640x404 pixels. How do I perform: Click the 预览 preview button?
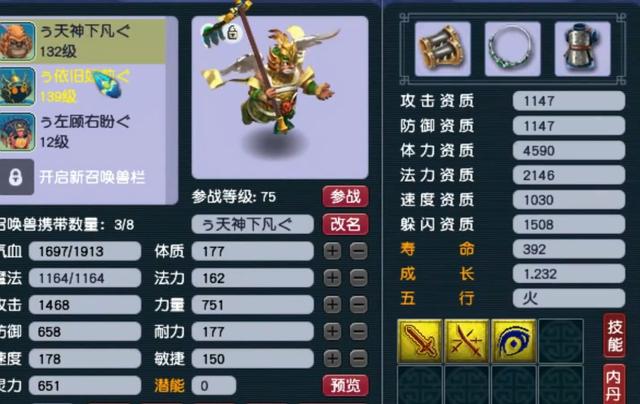(x=345, y=385)
